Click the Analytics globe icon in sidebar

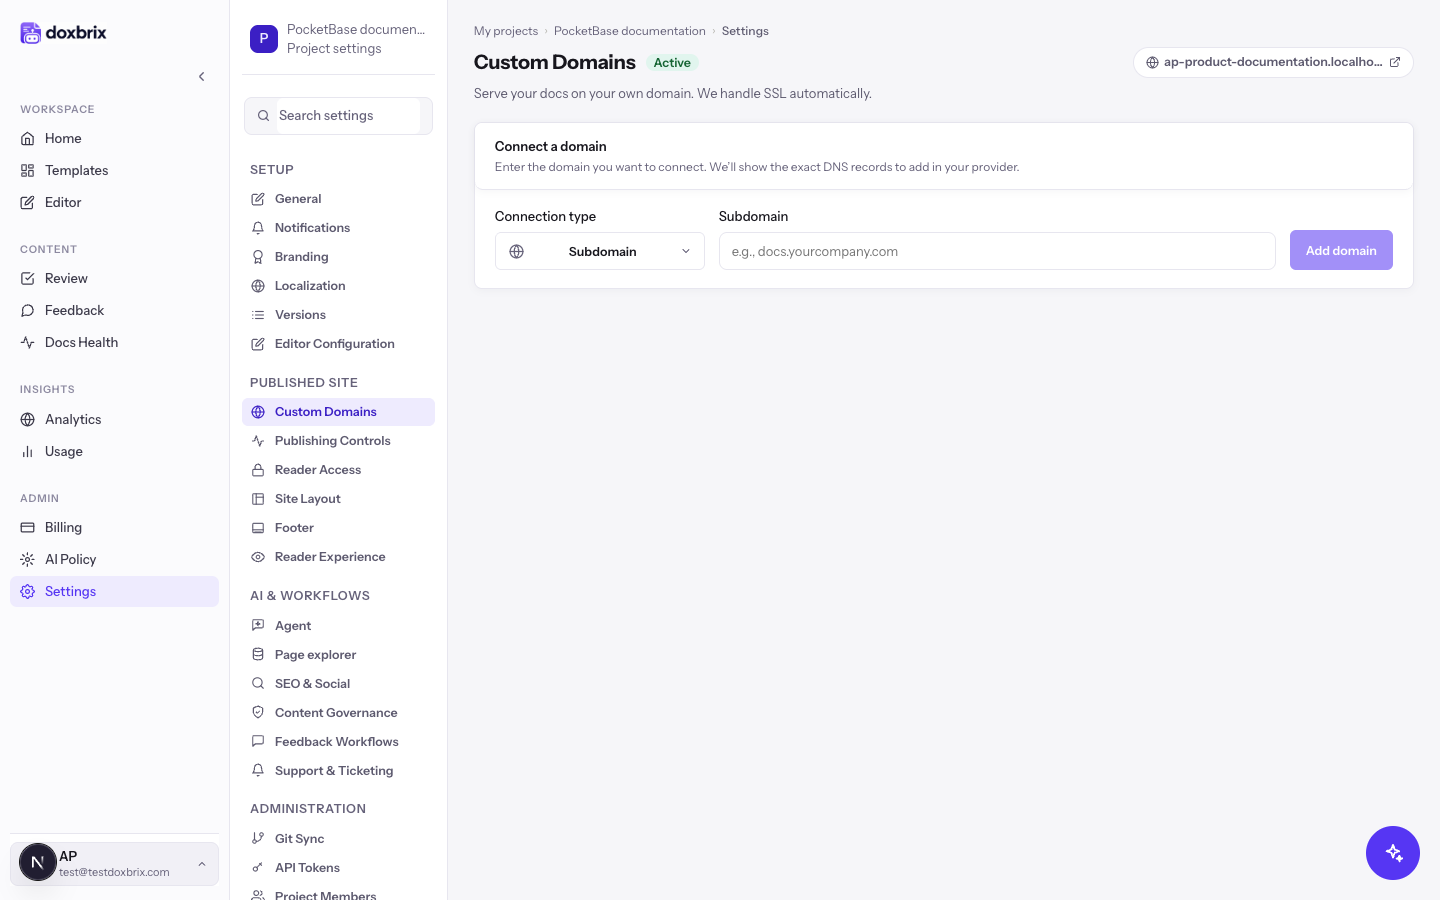click(28, 419)
